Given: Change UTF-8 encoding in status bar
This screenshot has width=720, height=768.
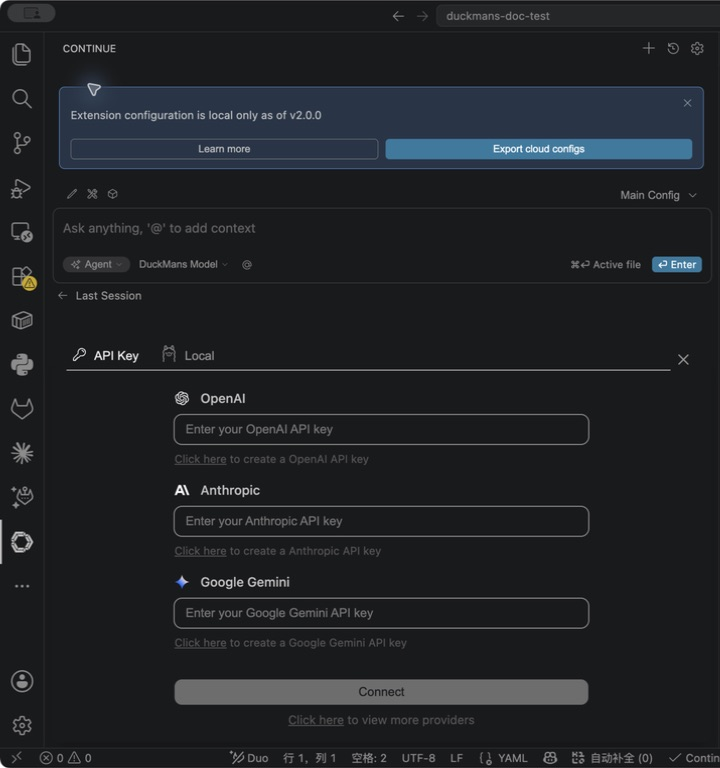Looking at the screenshot, I should pyautogui.click(x=418, y=758).
